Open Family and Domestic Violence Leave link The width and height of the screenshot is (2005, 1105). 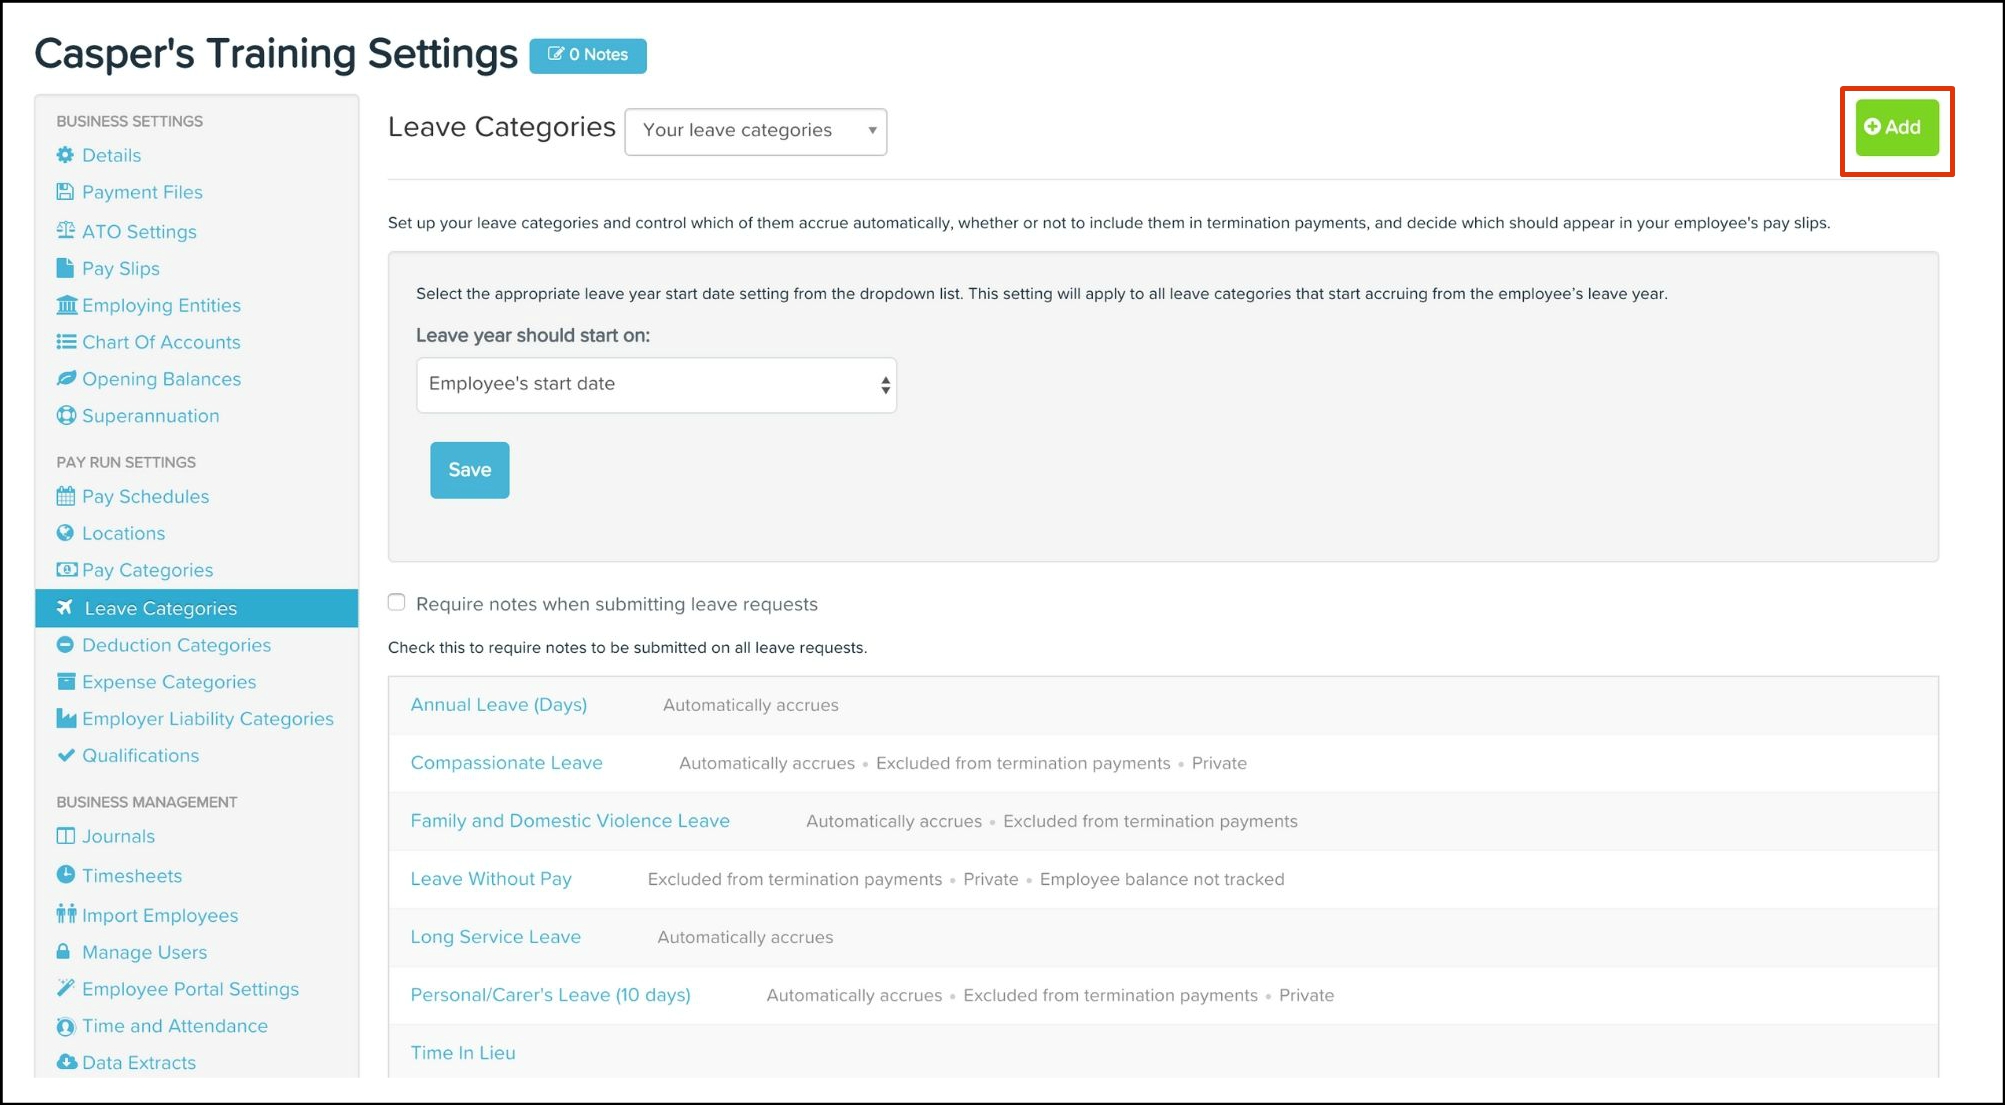[x=569, y=821]
